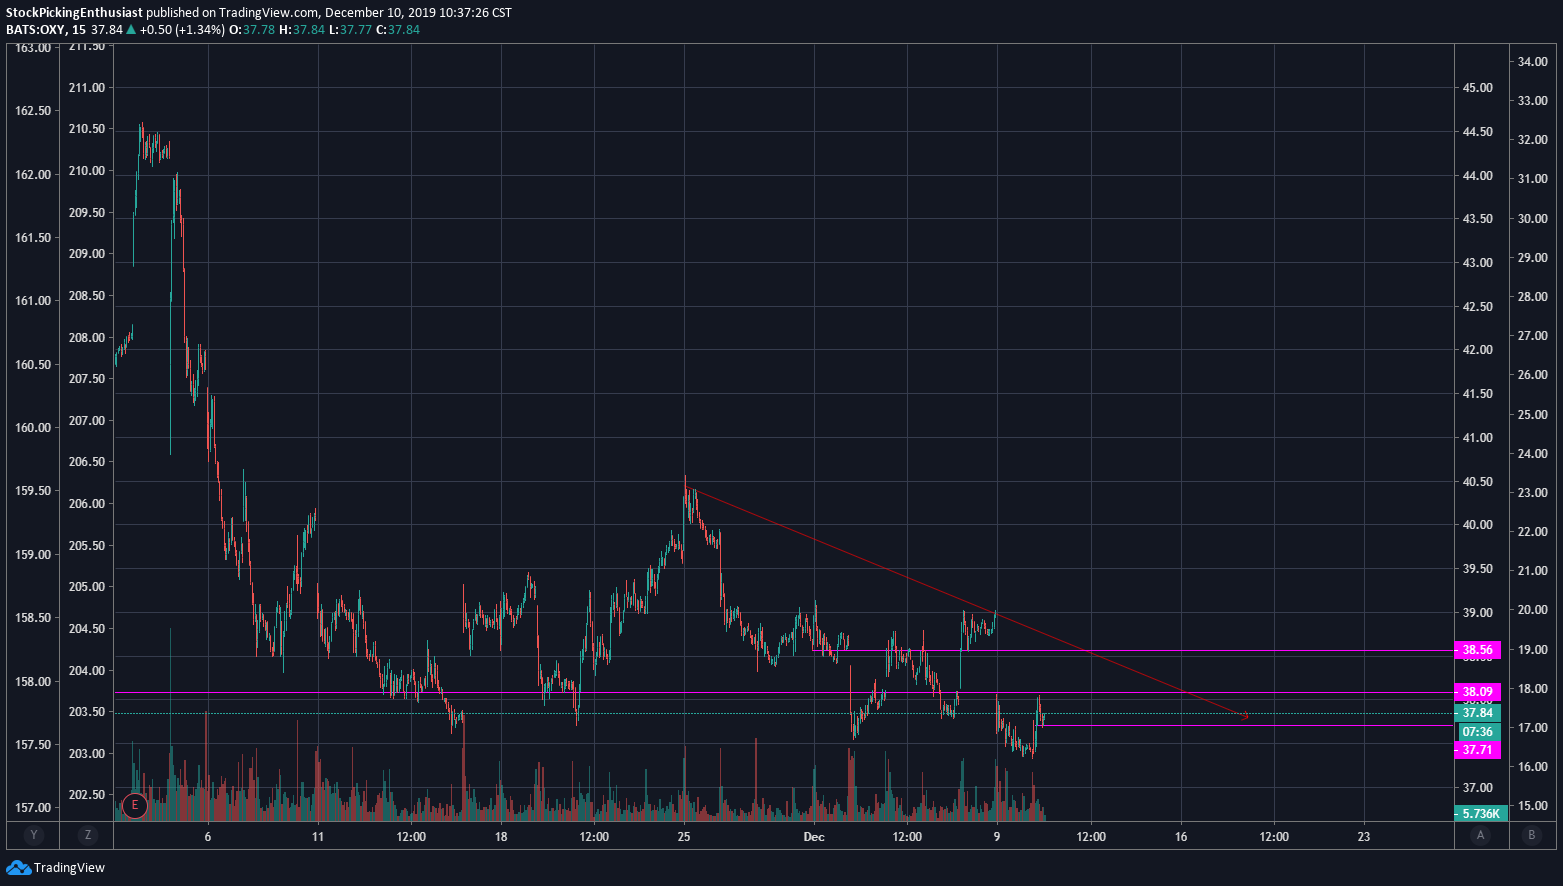1563x886 pixels.
Task: Toggle the A auto-scale button
Action: [1481, 835]
